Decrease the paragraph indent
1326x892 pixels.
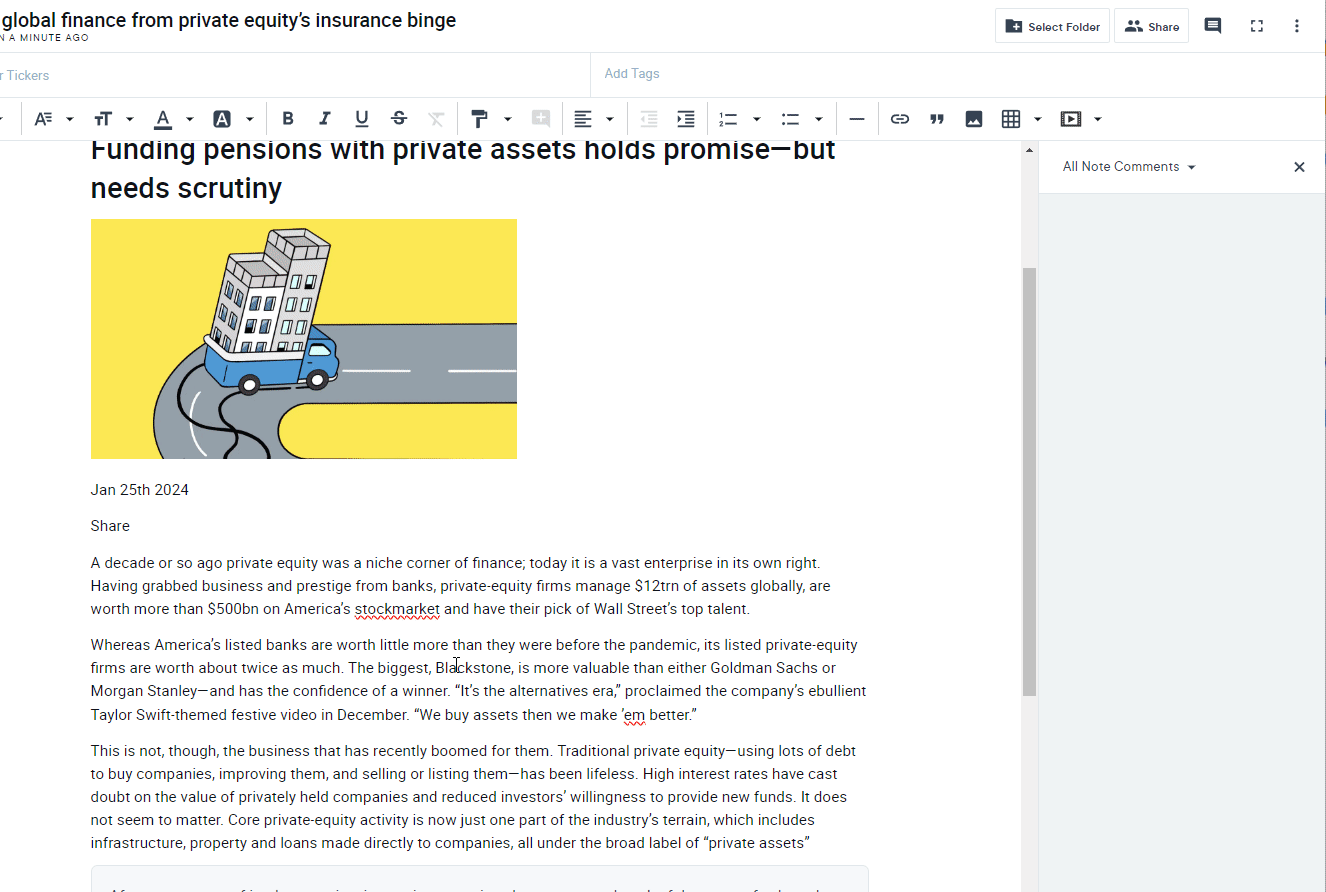(x=649, y=119)
